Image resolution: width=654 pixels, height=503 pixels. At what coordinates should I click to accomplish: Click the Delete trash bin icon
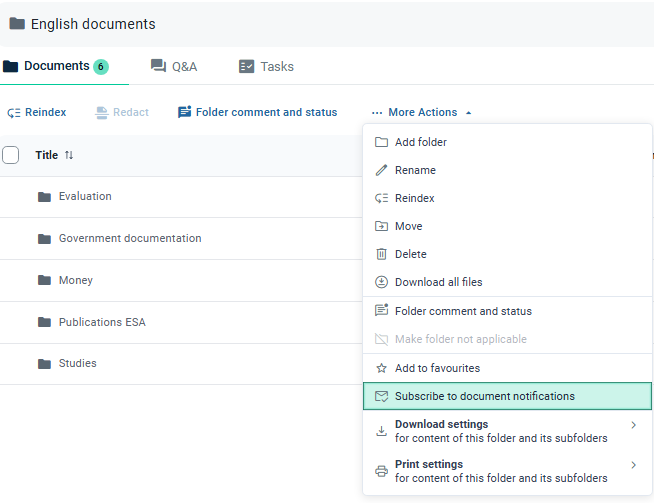(x=381, y=254)
